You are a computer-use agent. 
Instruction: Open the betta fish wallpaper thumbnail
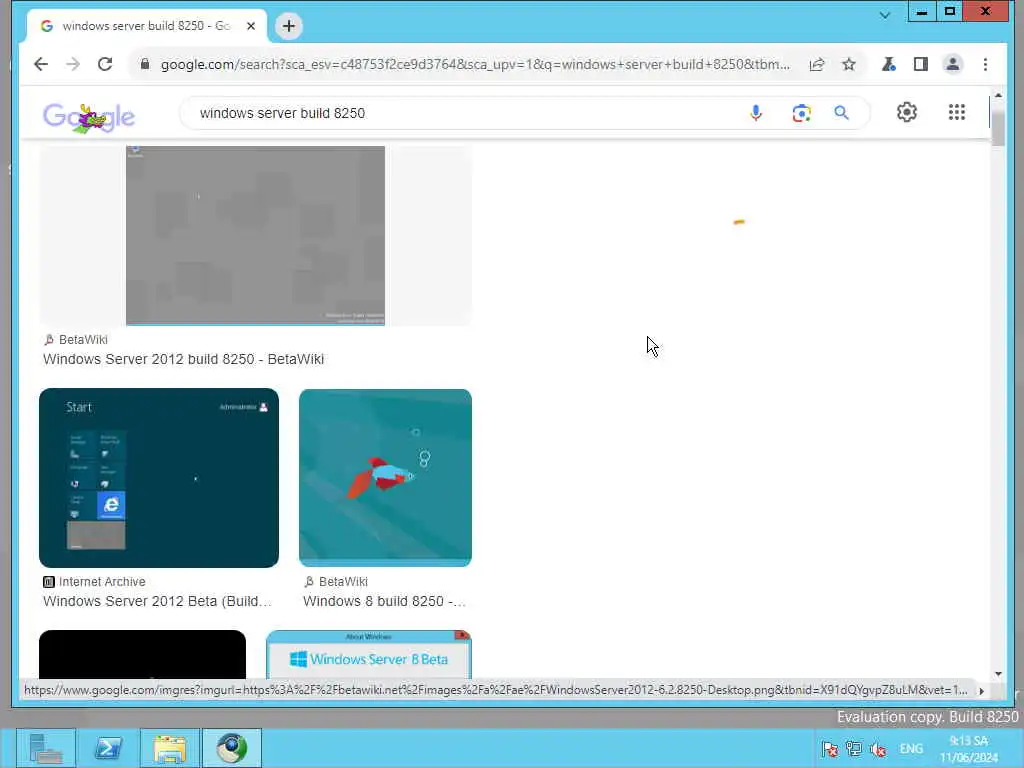[385, 477]
